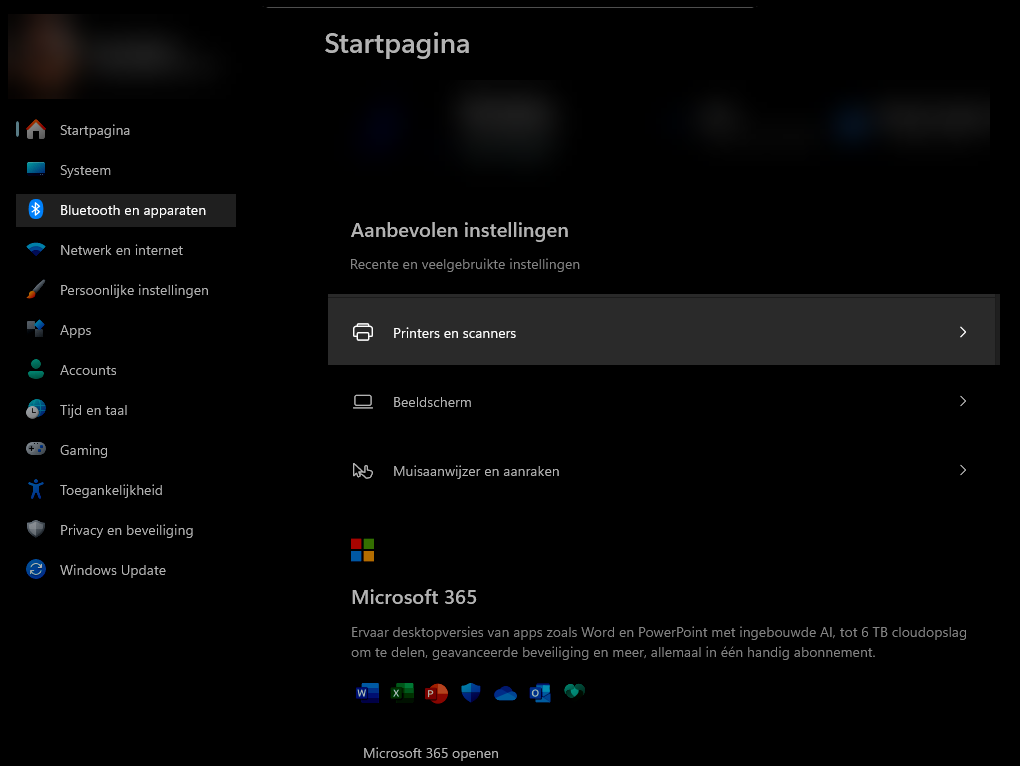Click the Toegankelijkheid accessibility figure icon
The height and width of the screenshot is (766, 1020).
pyautogui.click(x=36, y=490)
